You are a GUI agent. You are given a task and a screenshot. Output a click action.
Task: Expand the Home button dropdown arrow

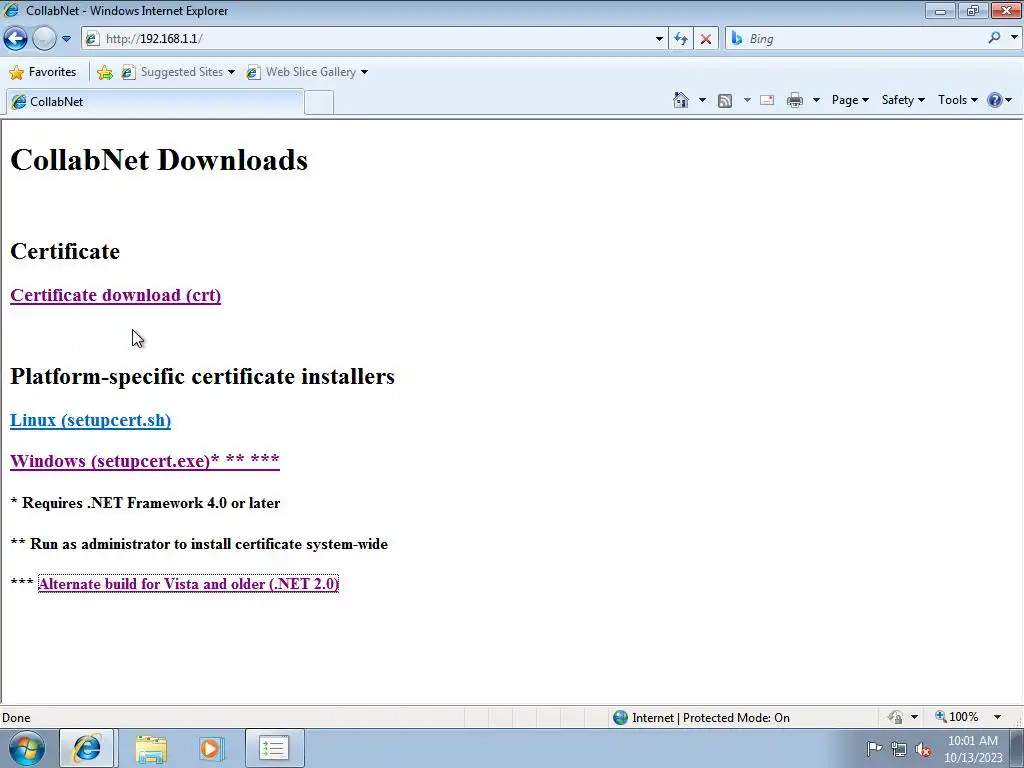702,100
